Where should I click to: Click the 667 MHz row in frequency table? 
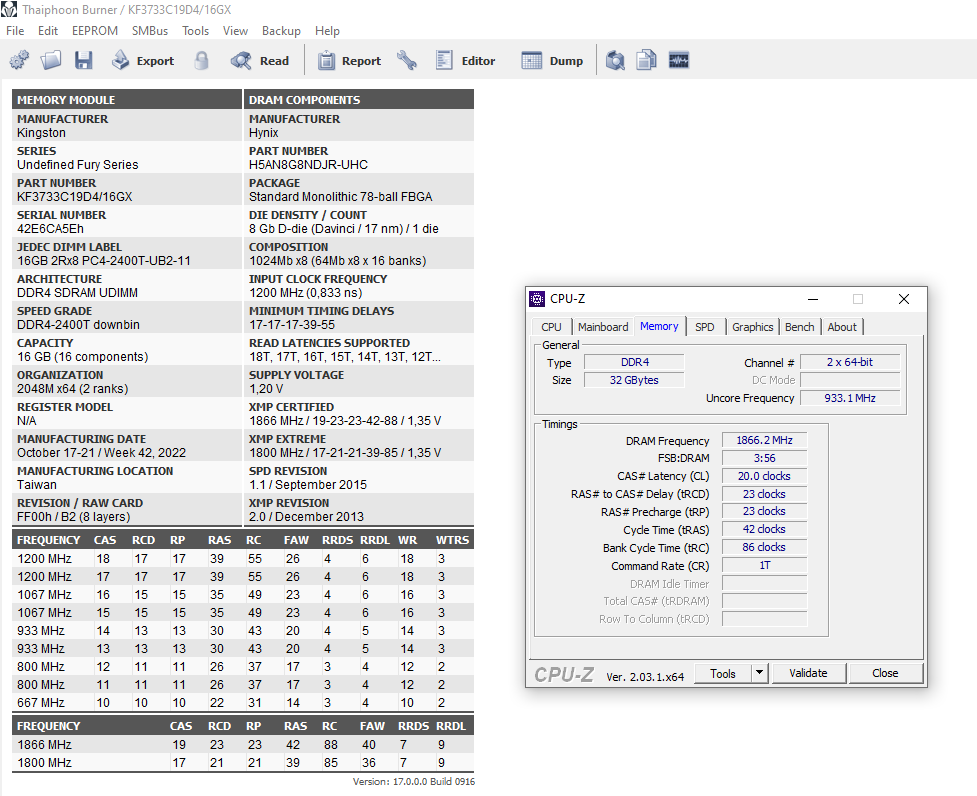(x=243, y=703)
